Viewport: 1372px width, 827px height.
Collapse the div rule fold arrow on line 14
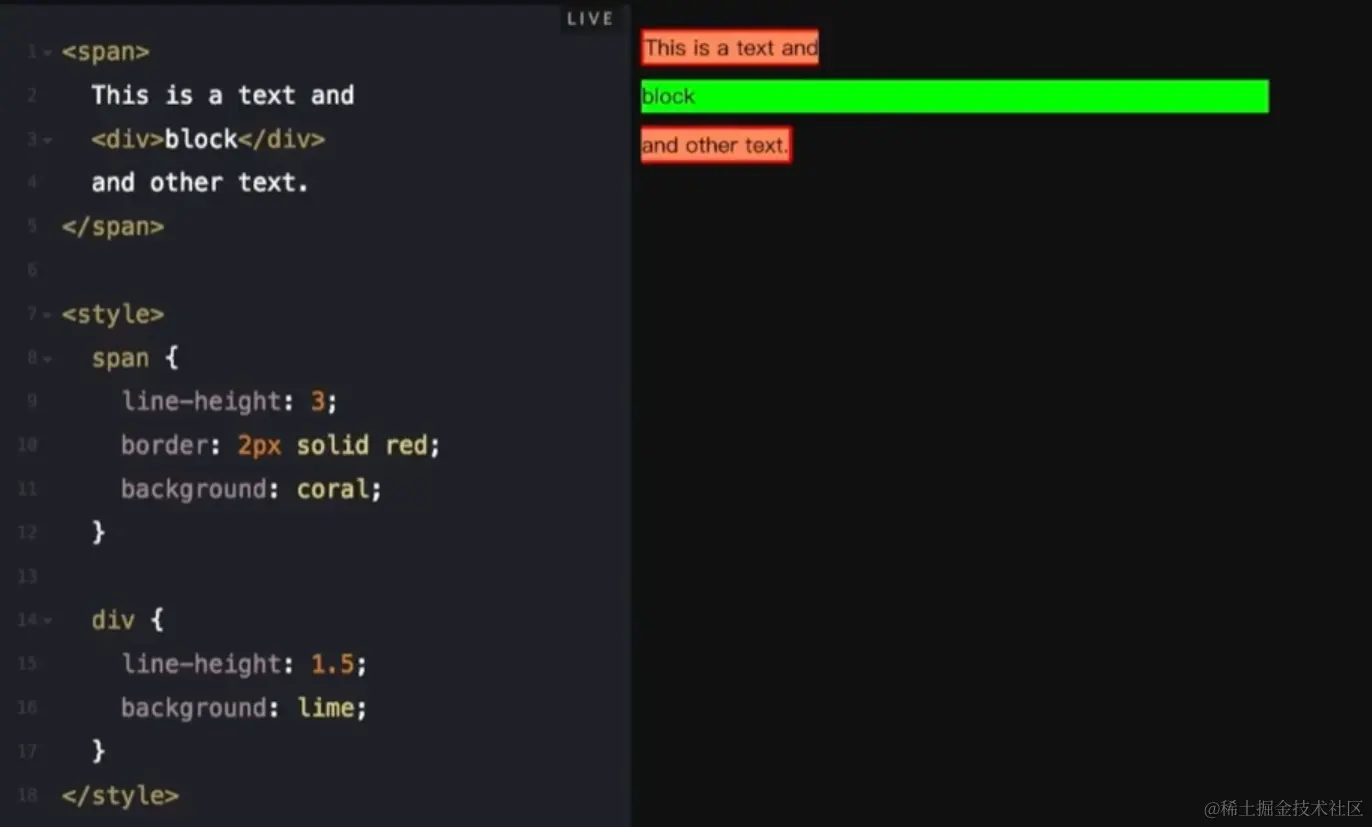coord(47,621)
